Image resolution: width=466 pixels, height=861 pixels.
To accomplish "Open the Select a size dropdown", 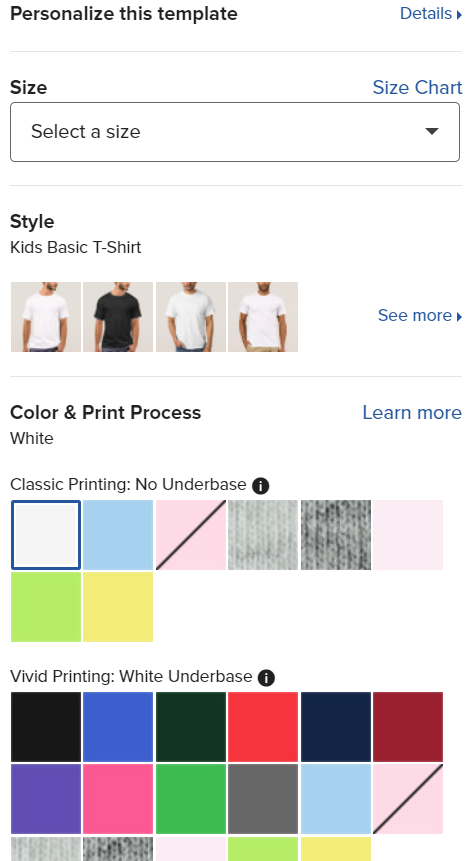I will coord(235,132).
